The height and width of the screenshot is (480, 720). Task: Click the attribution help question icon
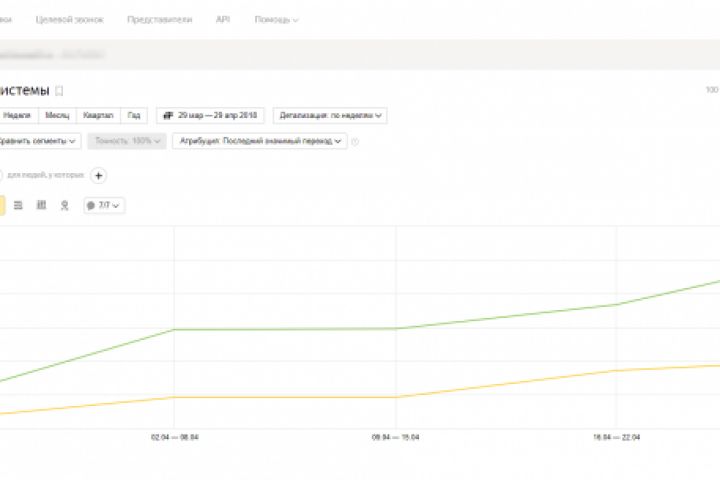coord(355,141)
